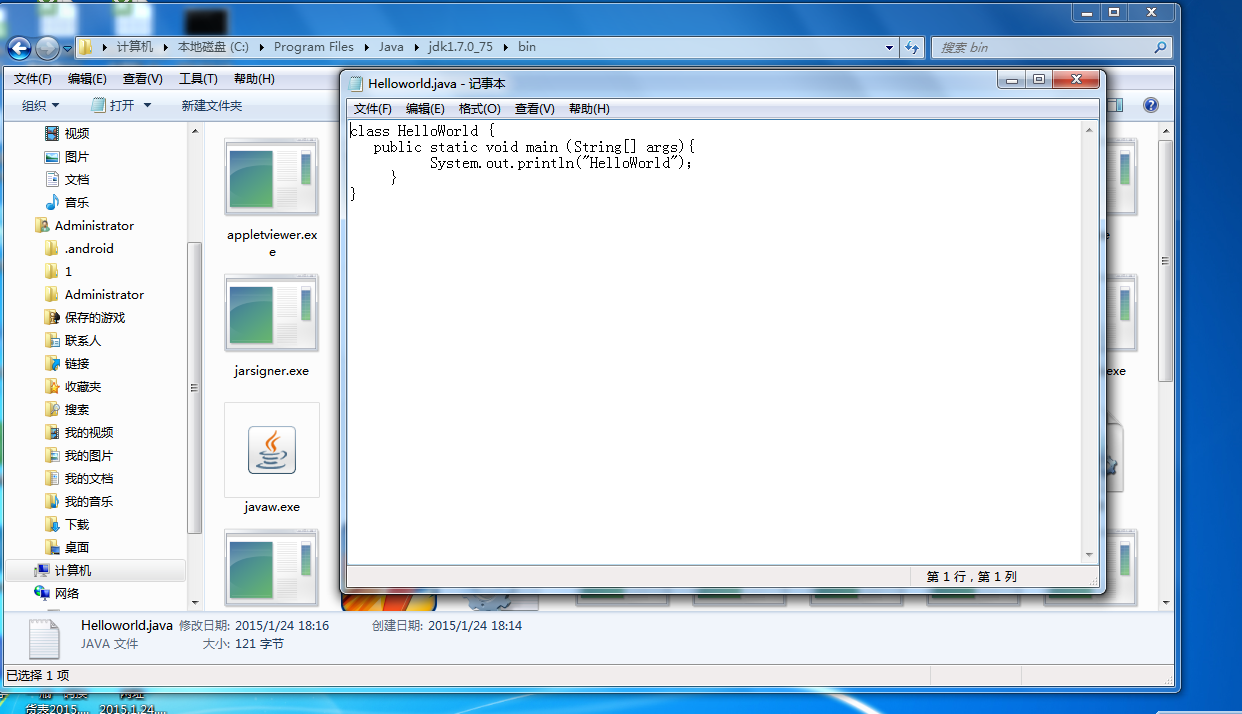Open 链接 folder in tree
Image resolution: width=1242 pixels, height=714 pixels.
[77, 363]
